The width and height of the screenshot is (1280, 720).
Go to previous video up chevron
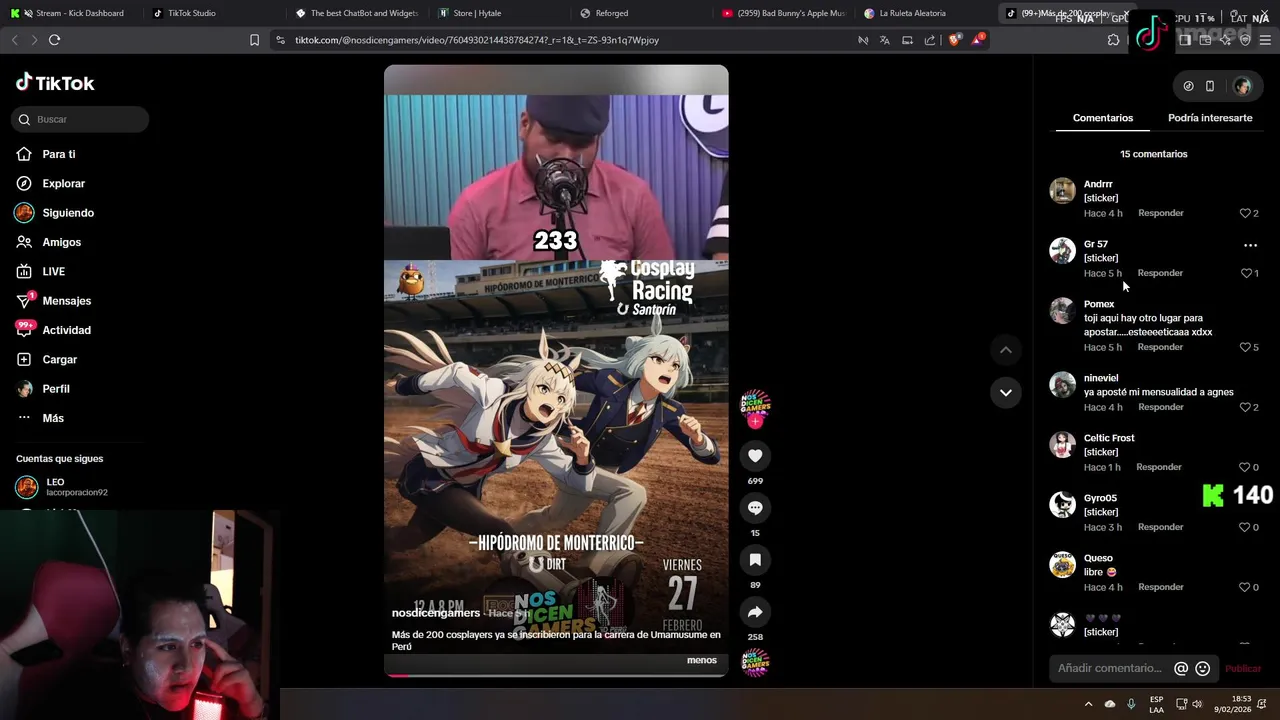pyautogui.click(x=1005, y=350)
